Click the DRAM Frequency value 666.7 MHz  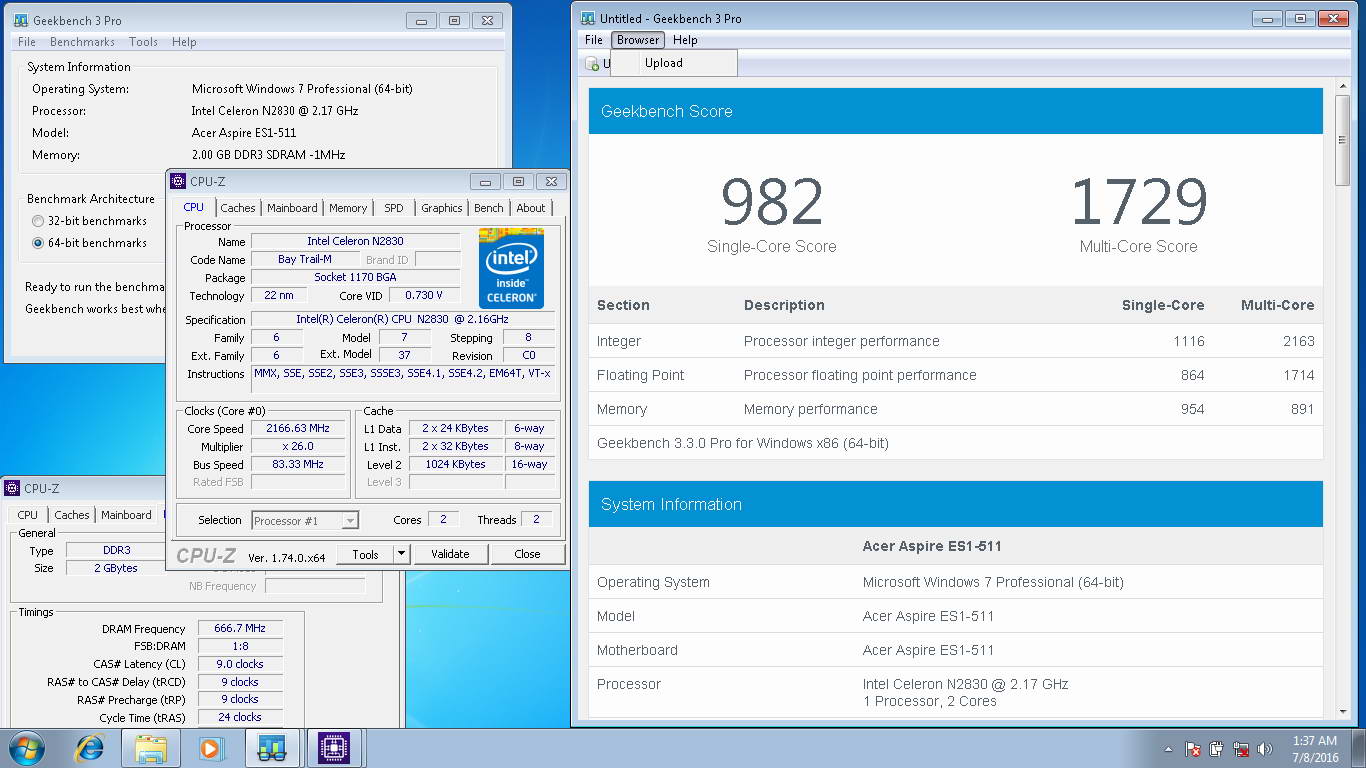coord(240,628)
